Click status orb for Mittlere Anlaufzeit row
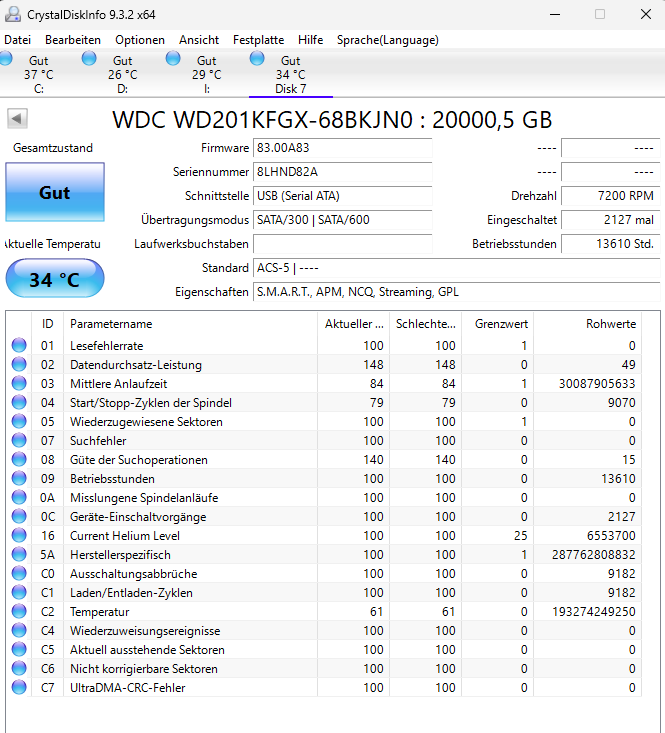665x733 pixels. tap(19, 383)
